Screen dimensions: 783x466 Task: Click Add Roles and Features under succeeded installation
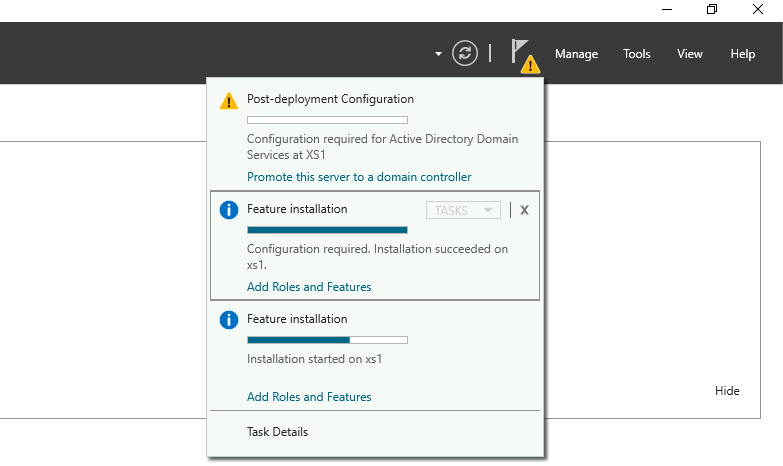pos(309,287)
